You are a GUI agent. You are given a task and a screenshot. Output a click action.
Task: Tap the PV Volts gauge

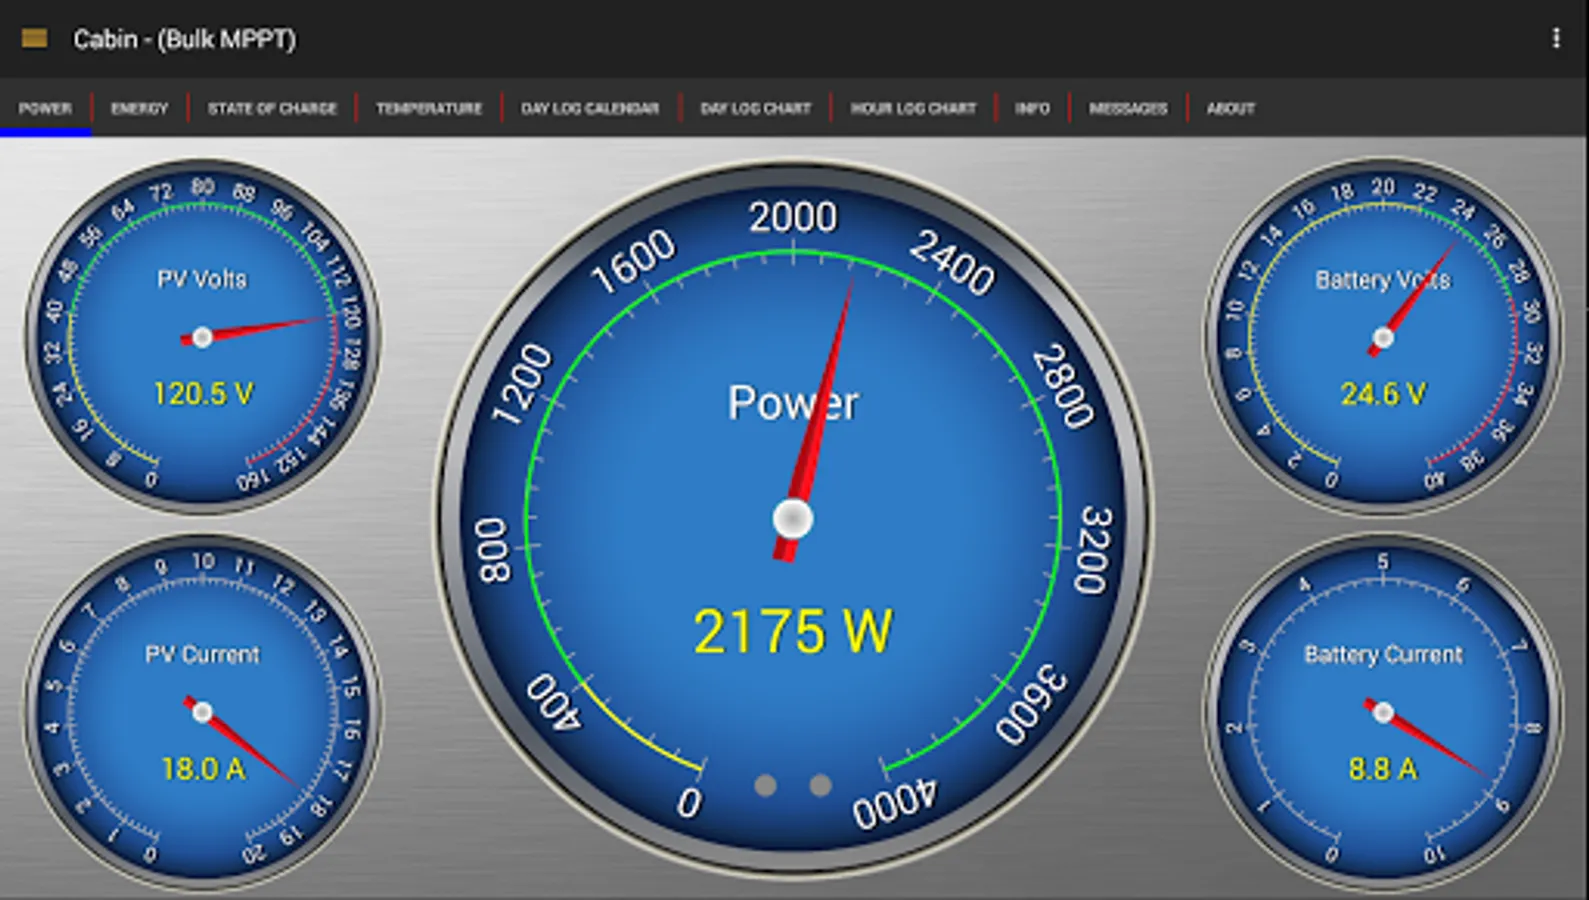click(202, 336)
